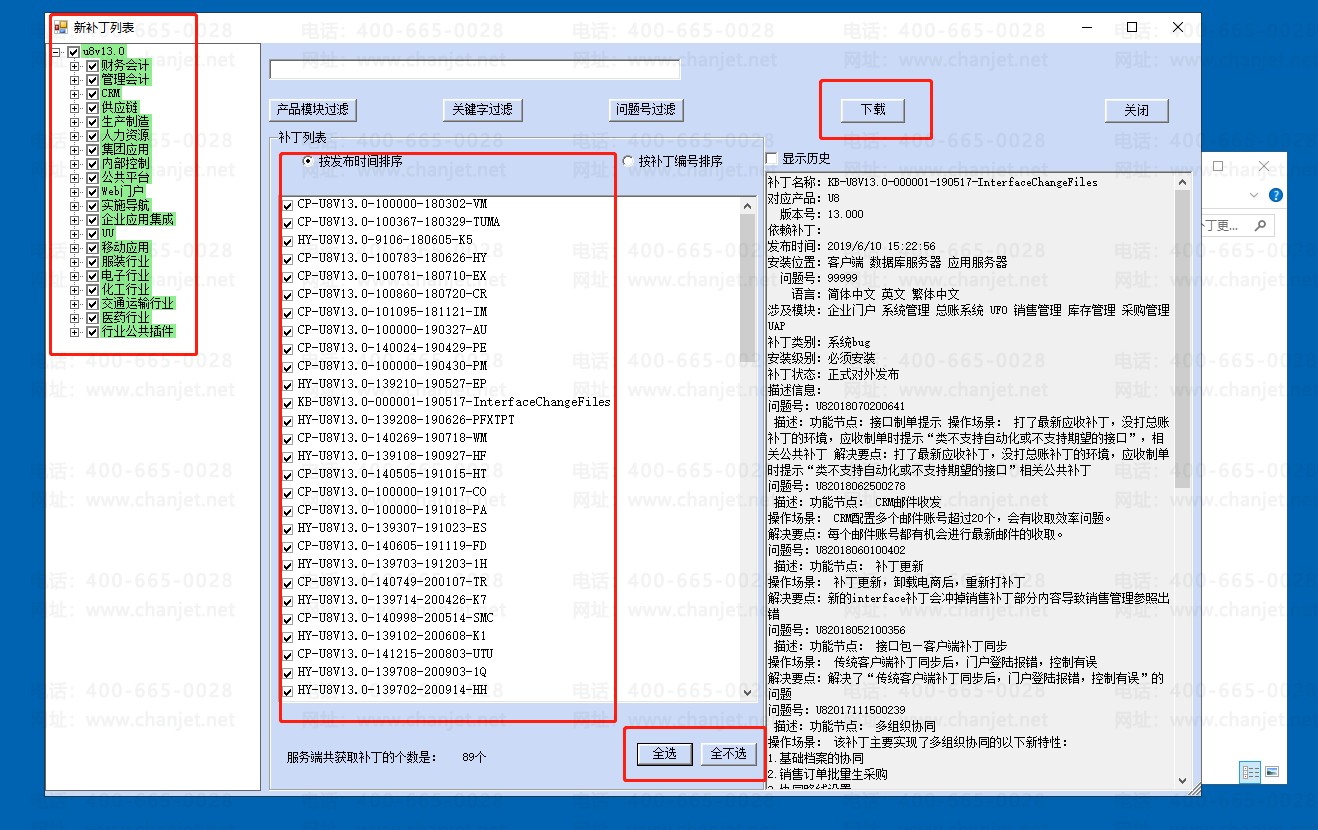The height and width of the screenshot is (830, 1318).
Task: Expand the 人力资源 tree node
Action: pos(75,136)
